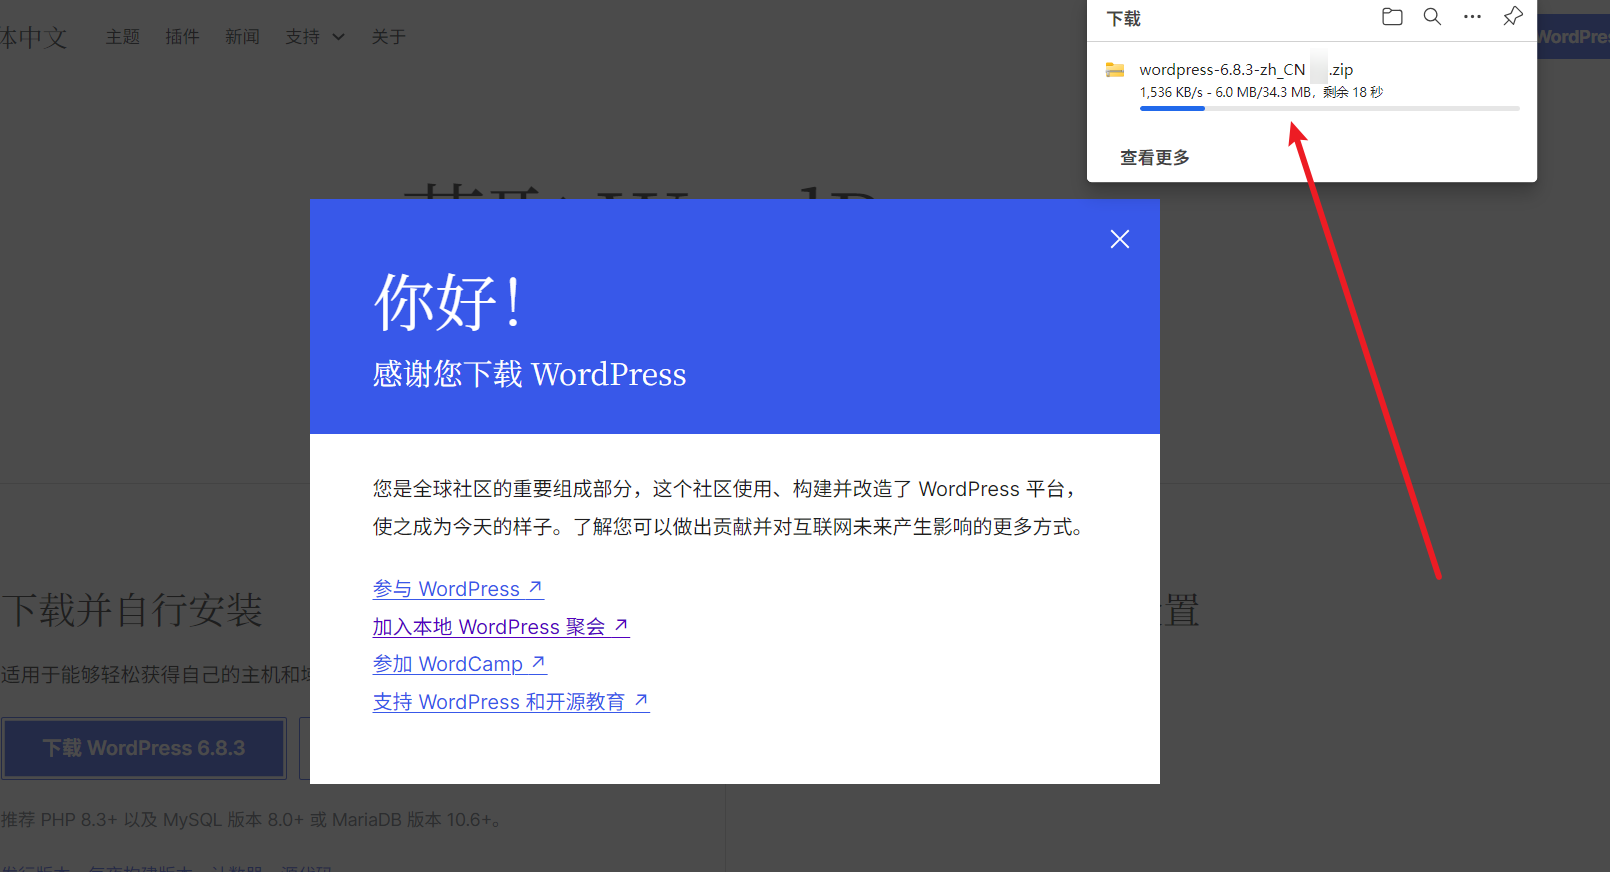Expand the 支持 dropdown menu
The width and height of the screenshot is (1610, 872).
click(x=315, y=37)
